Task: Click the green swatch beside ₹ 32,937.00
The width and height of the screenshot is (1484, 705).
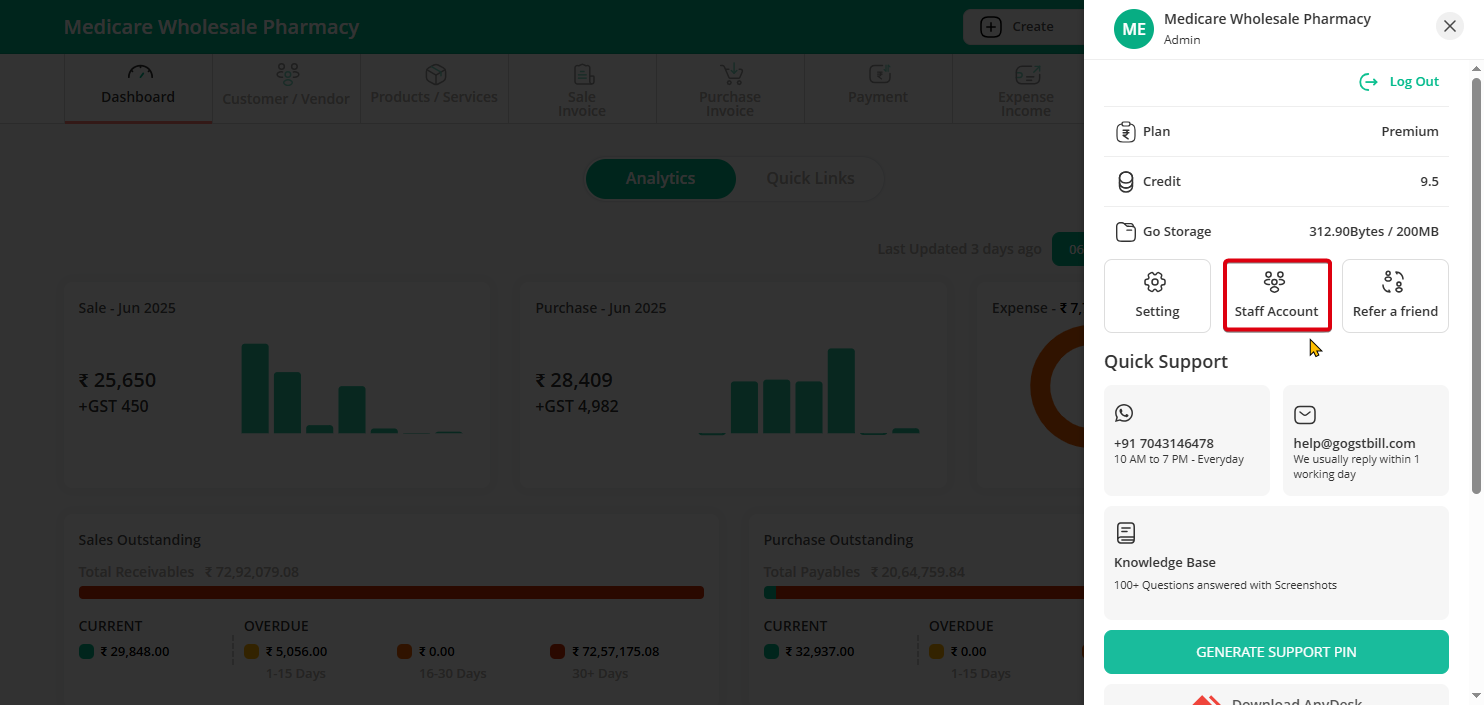Action: [x=771, y=652]
